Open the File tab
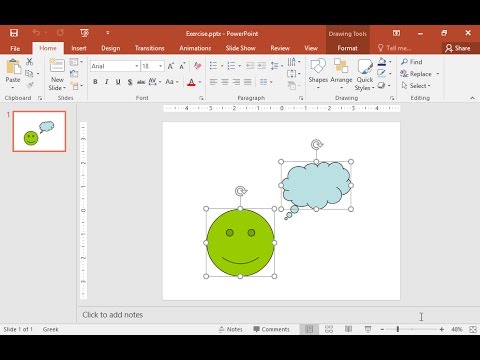 click(x=15, y=48)
